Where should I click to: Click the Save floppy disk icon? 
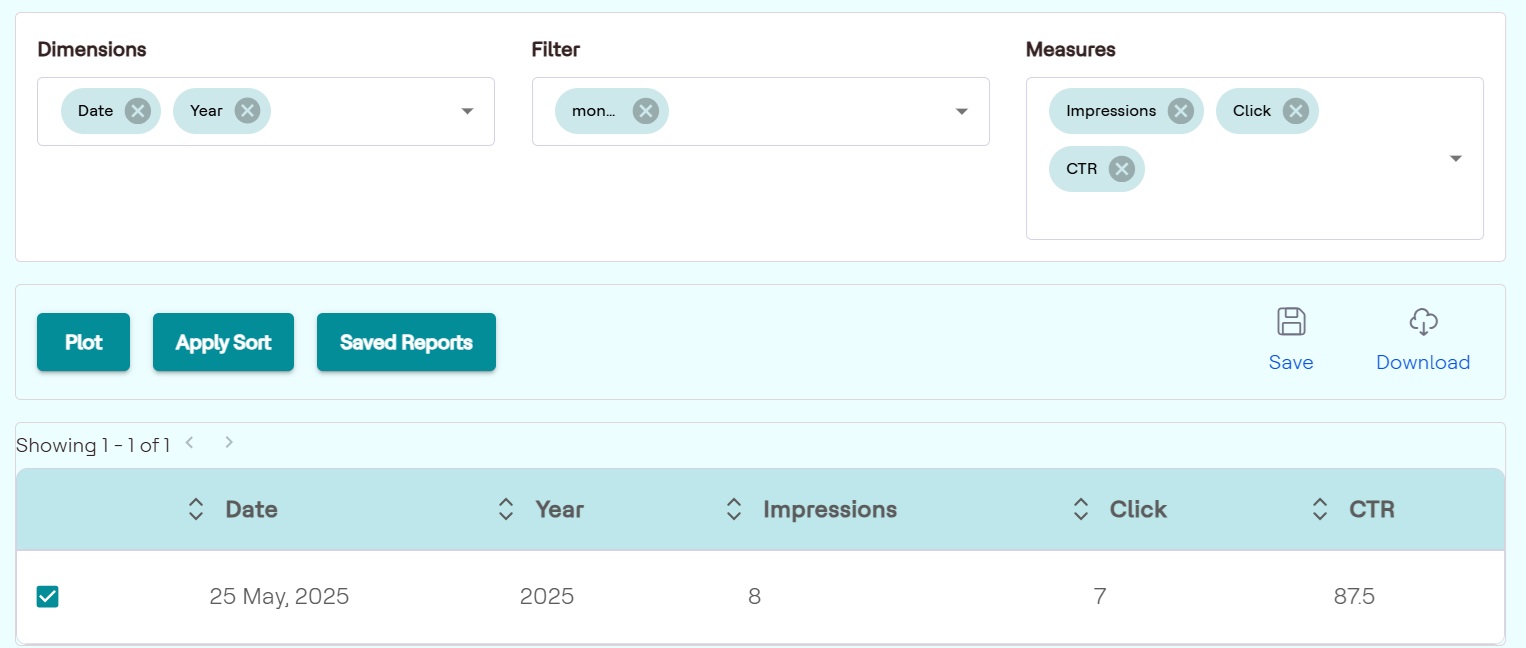(x=1291, y=322)
